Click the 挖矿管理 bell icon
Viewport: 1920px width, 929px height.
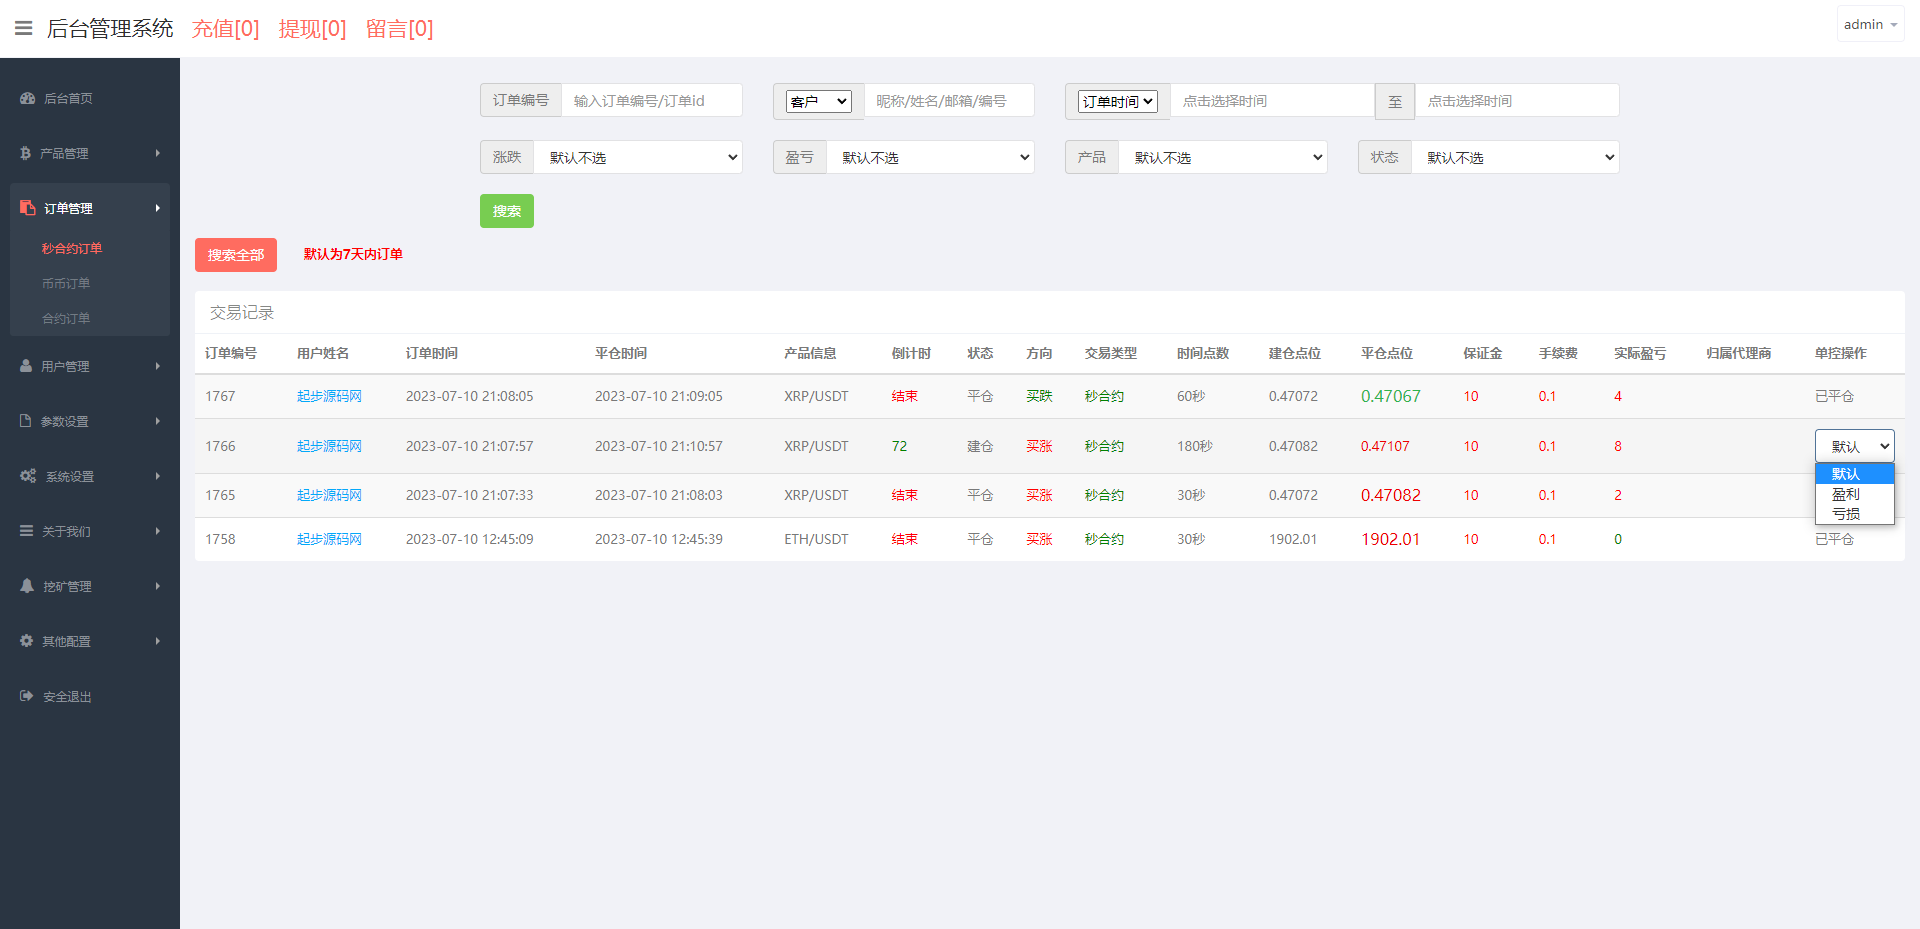(27, 586)
